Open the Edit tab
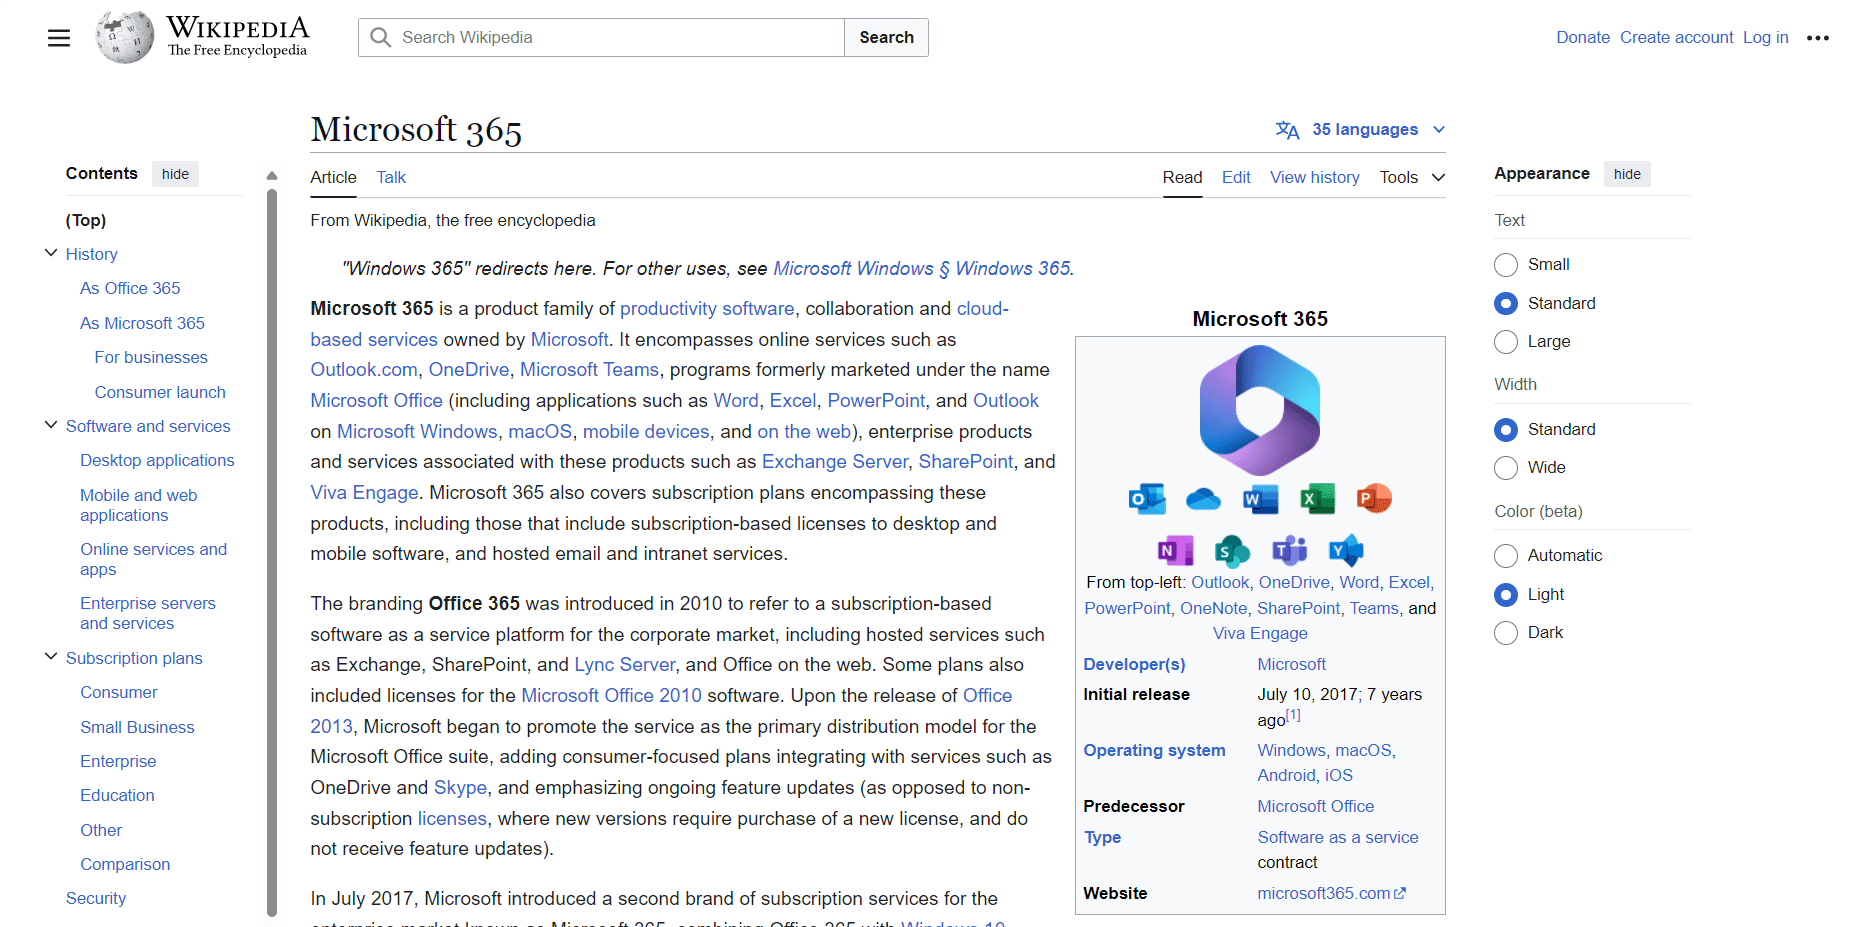The image size is (1851, 927). [1236, 177]
